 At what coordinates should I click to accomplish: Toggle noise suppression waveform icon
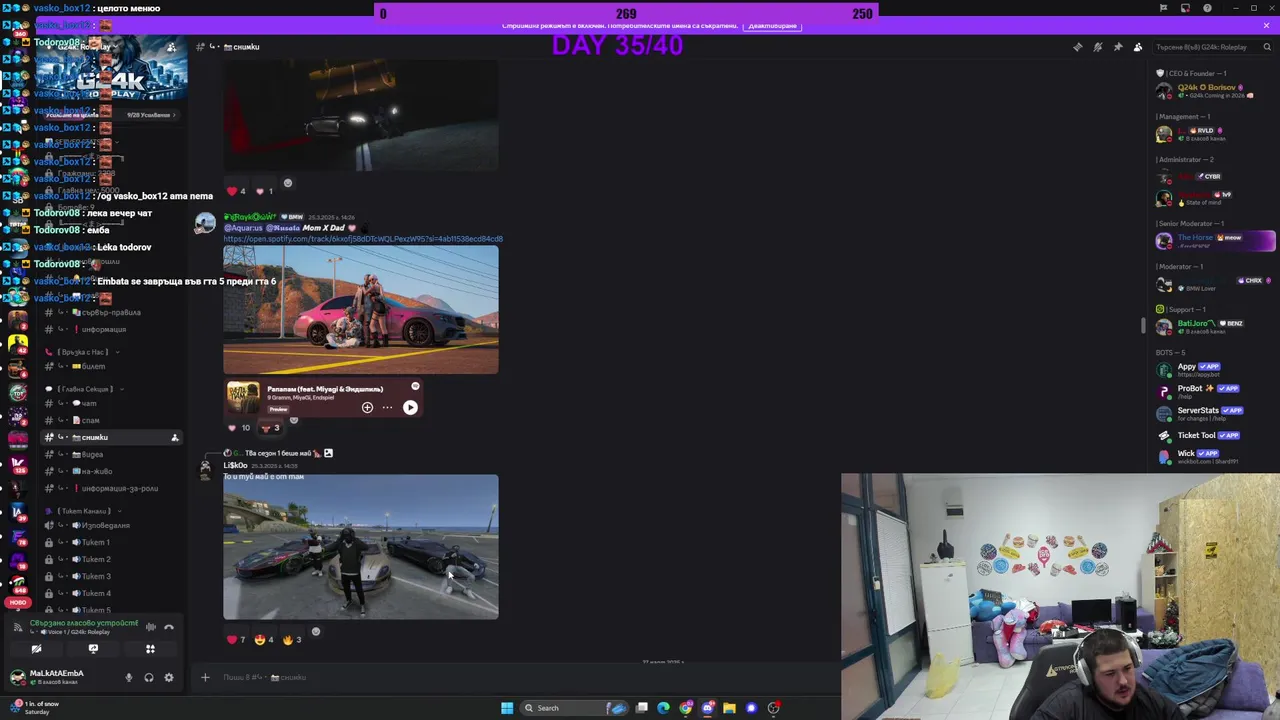coord(151,627)
